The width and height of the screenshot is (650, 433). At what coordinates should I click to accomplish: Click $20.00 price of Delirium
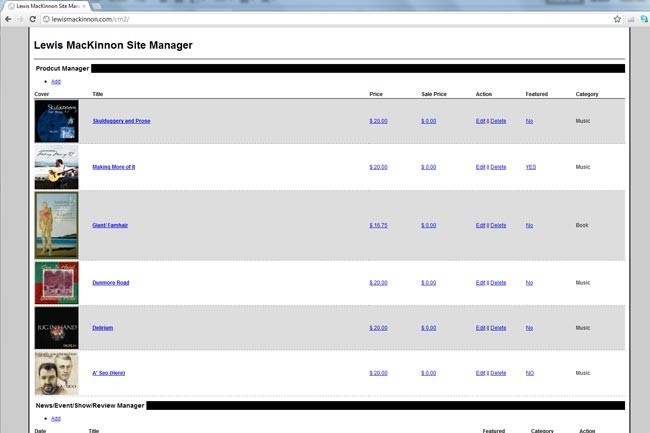coord(378,328)
